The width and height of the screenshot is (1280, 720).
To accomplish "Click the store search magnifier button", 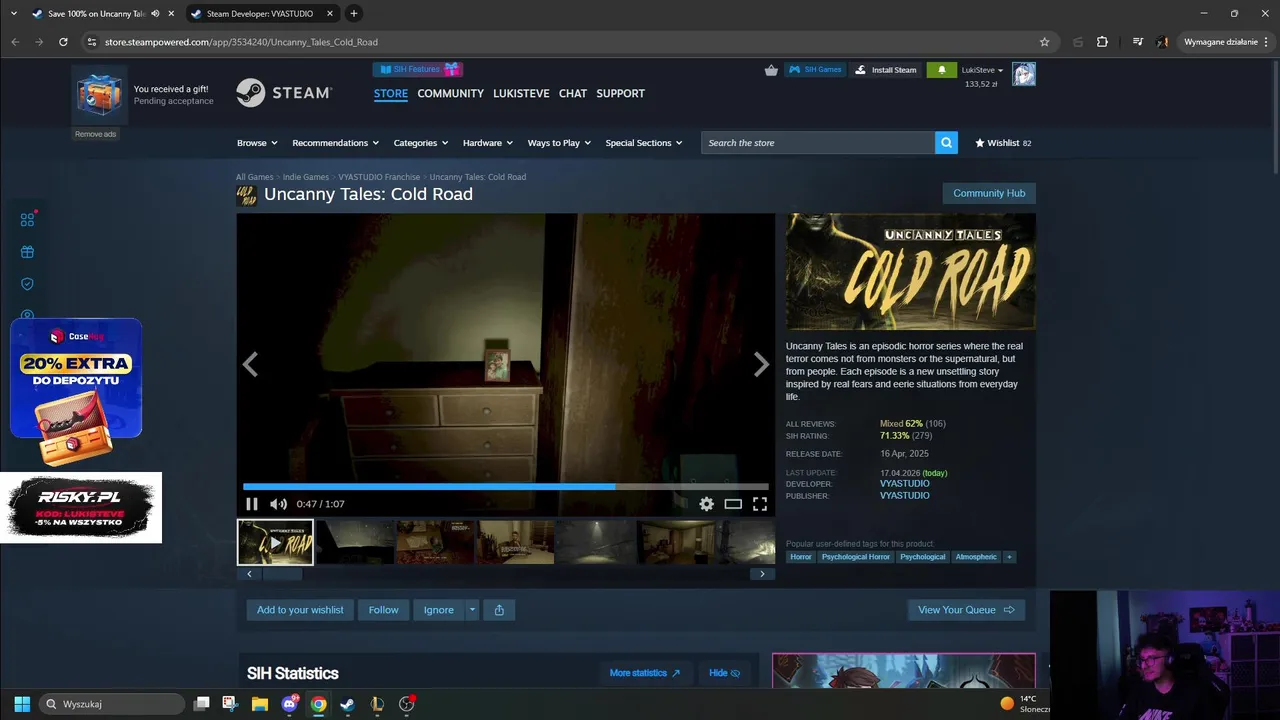I will coord(946,143).
